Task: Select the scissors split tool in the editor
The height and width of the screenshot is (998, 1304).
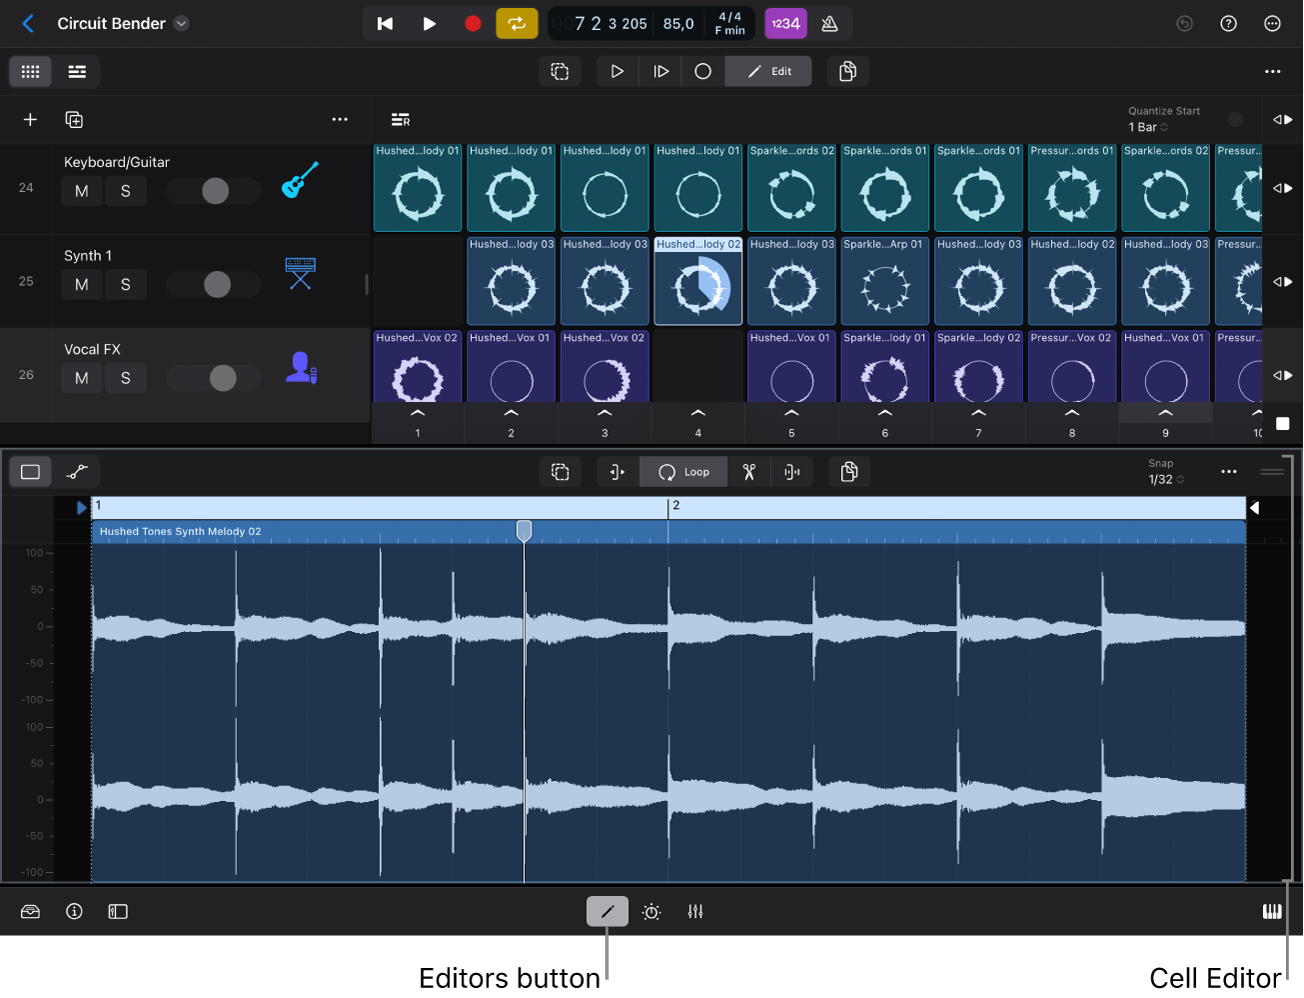Action: tap(747, 471)
